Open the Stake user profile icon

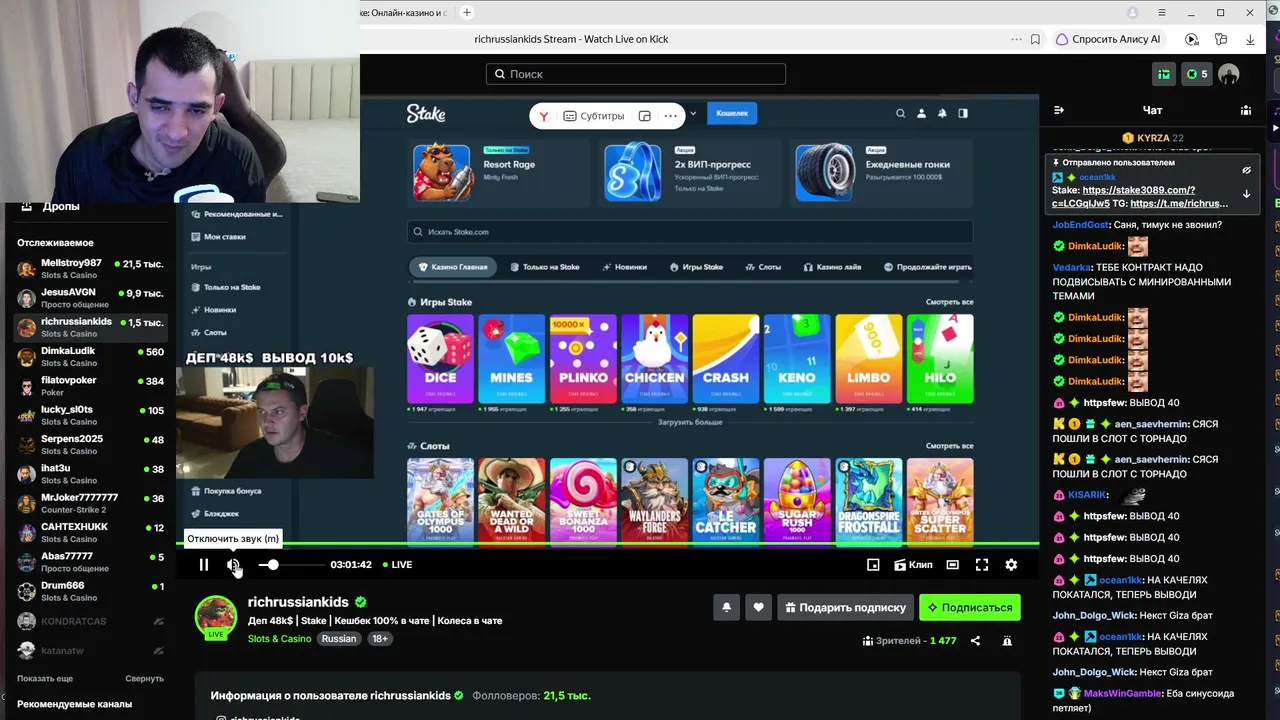(921, 114)
